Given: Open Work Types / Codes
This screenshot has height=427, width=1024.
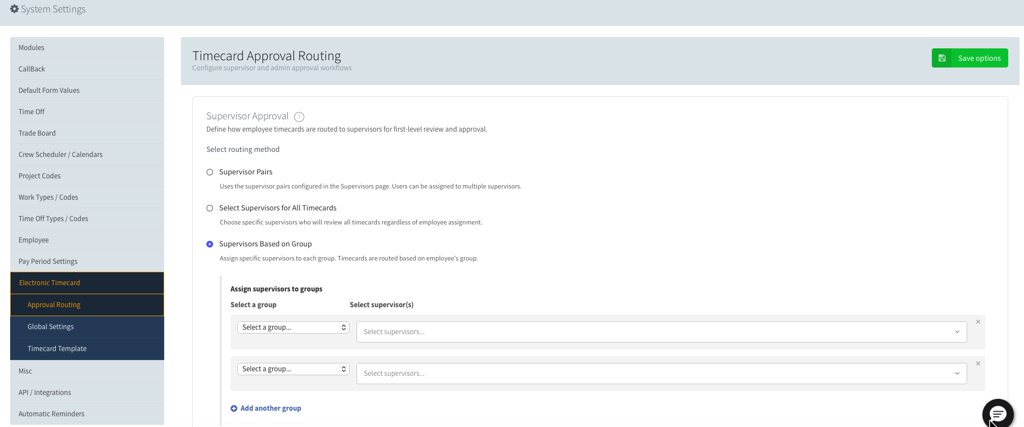Looking at the screenshot, I should 87,197.
